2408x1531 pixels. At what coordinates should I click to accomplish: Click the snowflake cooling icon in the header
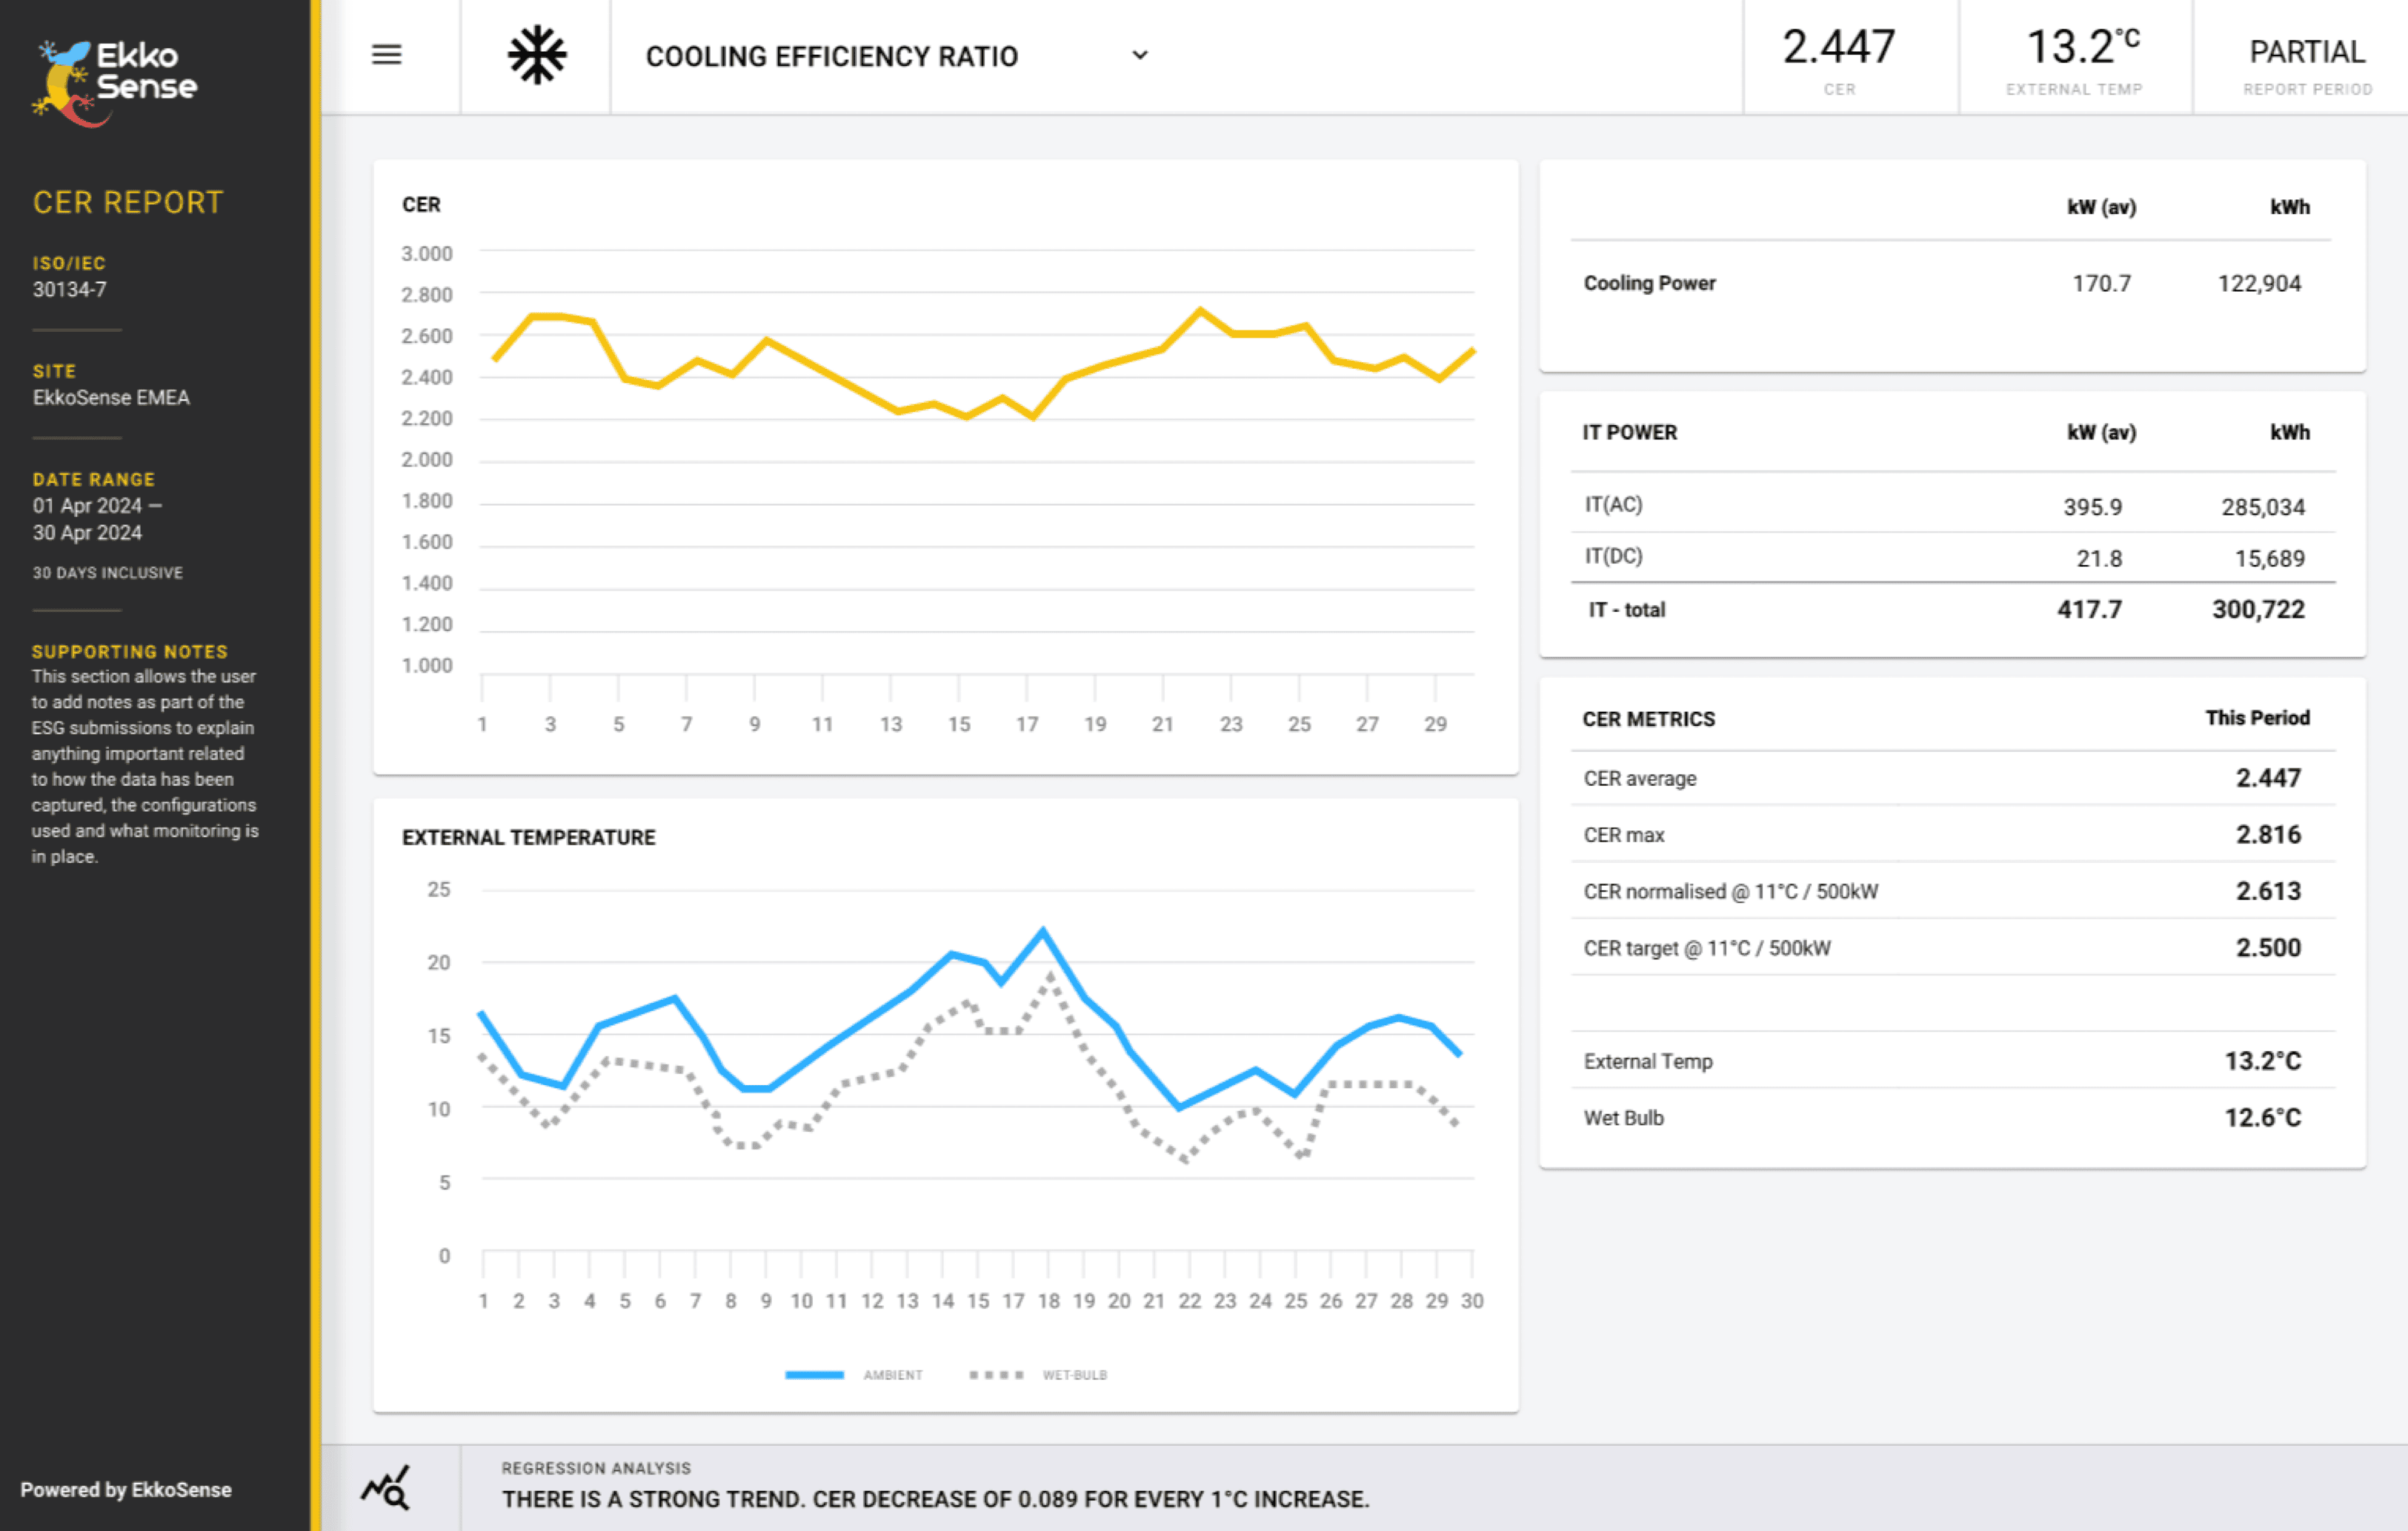click(x=535, y=55)
